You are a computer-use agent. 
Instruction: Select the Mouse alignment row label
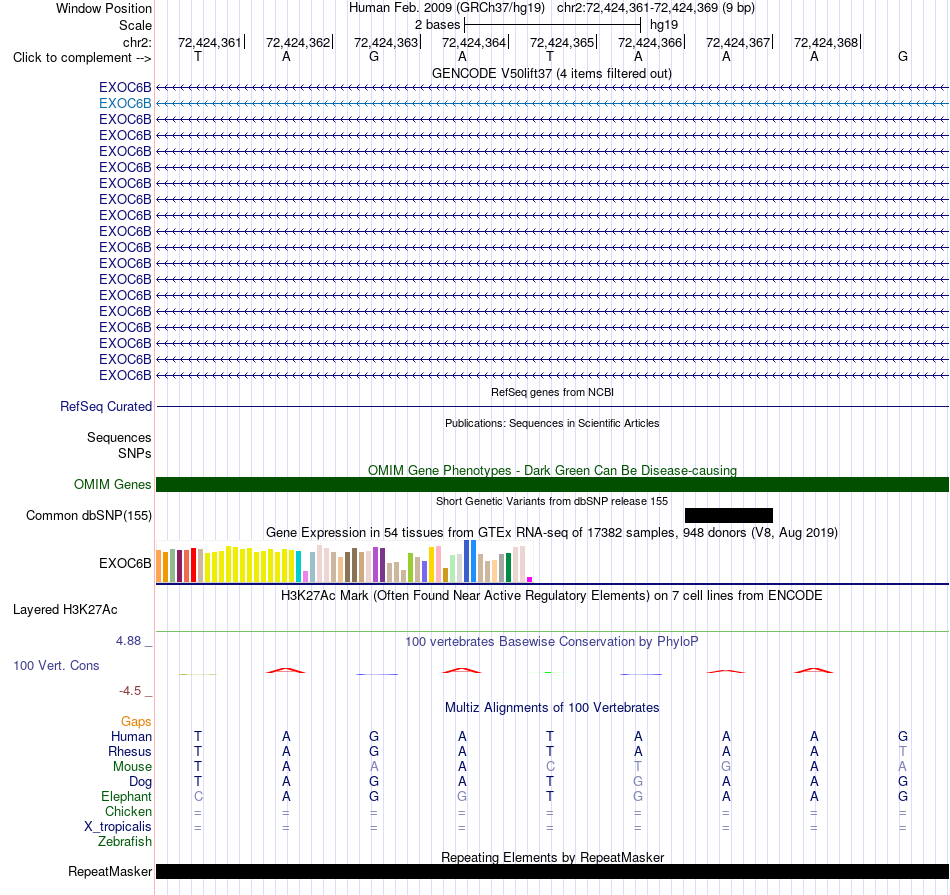(132, 766)
